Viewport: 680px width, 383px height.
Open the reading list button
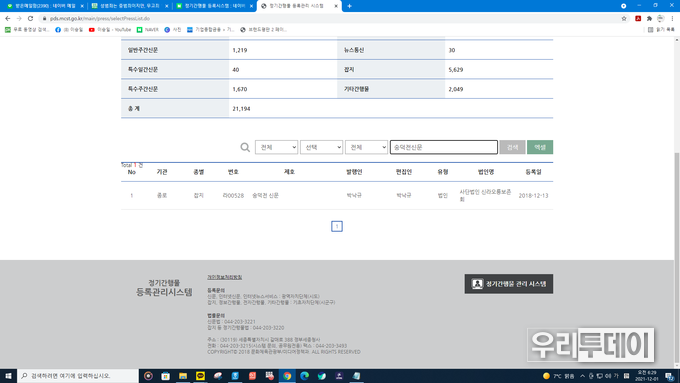click(x=661, y=29)
